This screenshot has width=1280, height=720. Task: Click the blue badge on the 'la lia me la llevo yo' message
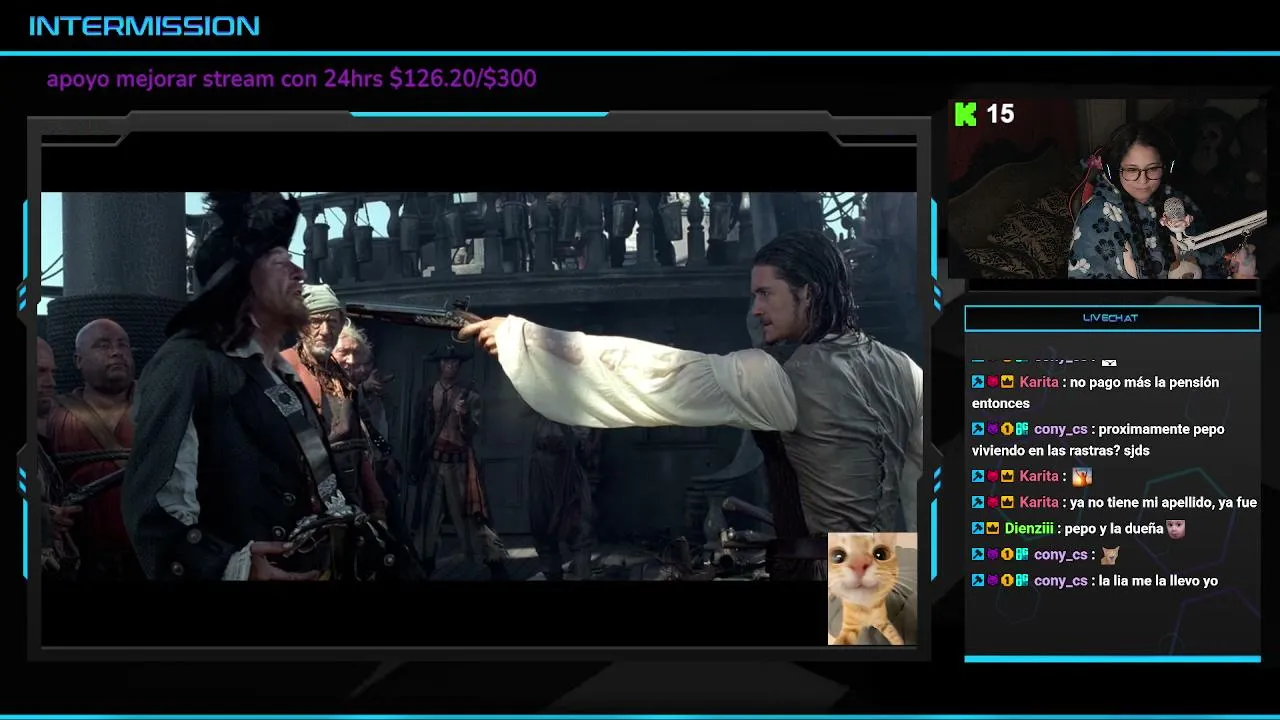[978, 580]
